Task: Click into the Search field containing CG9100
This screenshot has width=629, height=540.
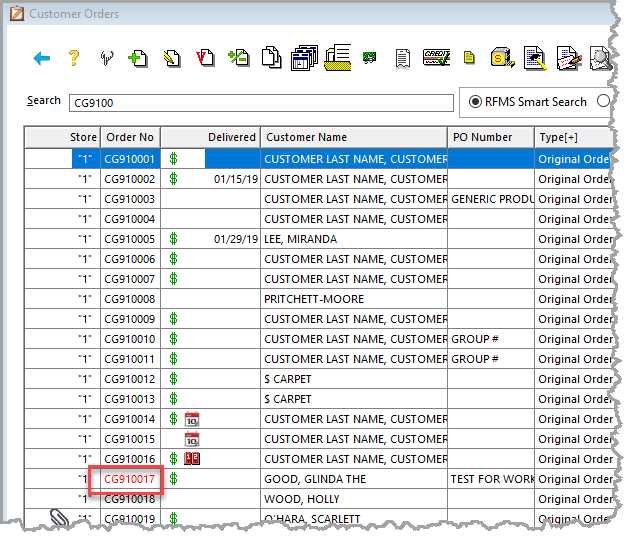Action: (261, 103)
